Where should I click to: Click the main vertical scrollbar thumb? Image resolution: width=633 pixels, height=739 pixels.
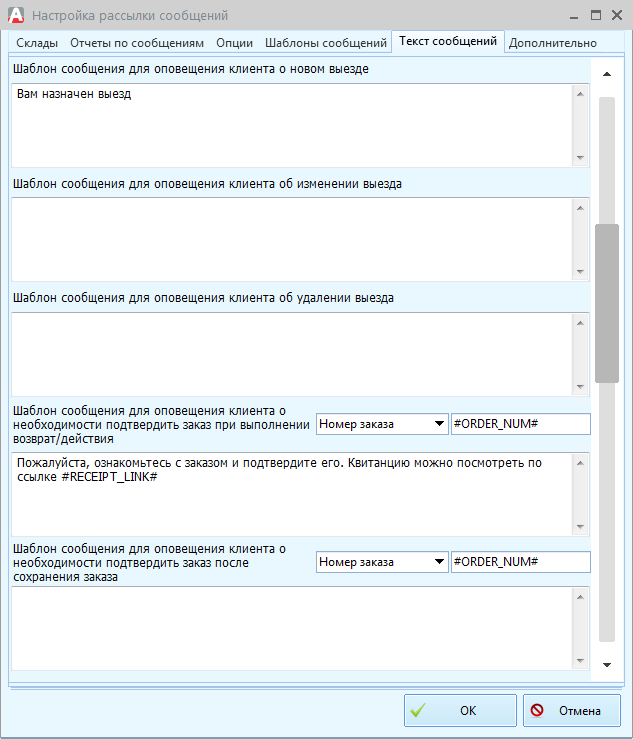606,303
